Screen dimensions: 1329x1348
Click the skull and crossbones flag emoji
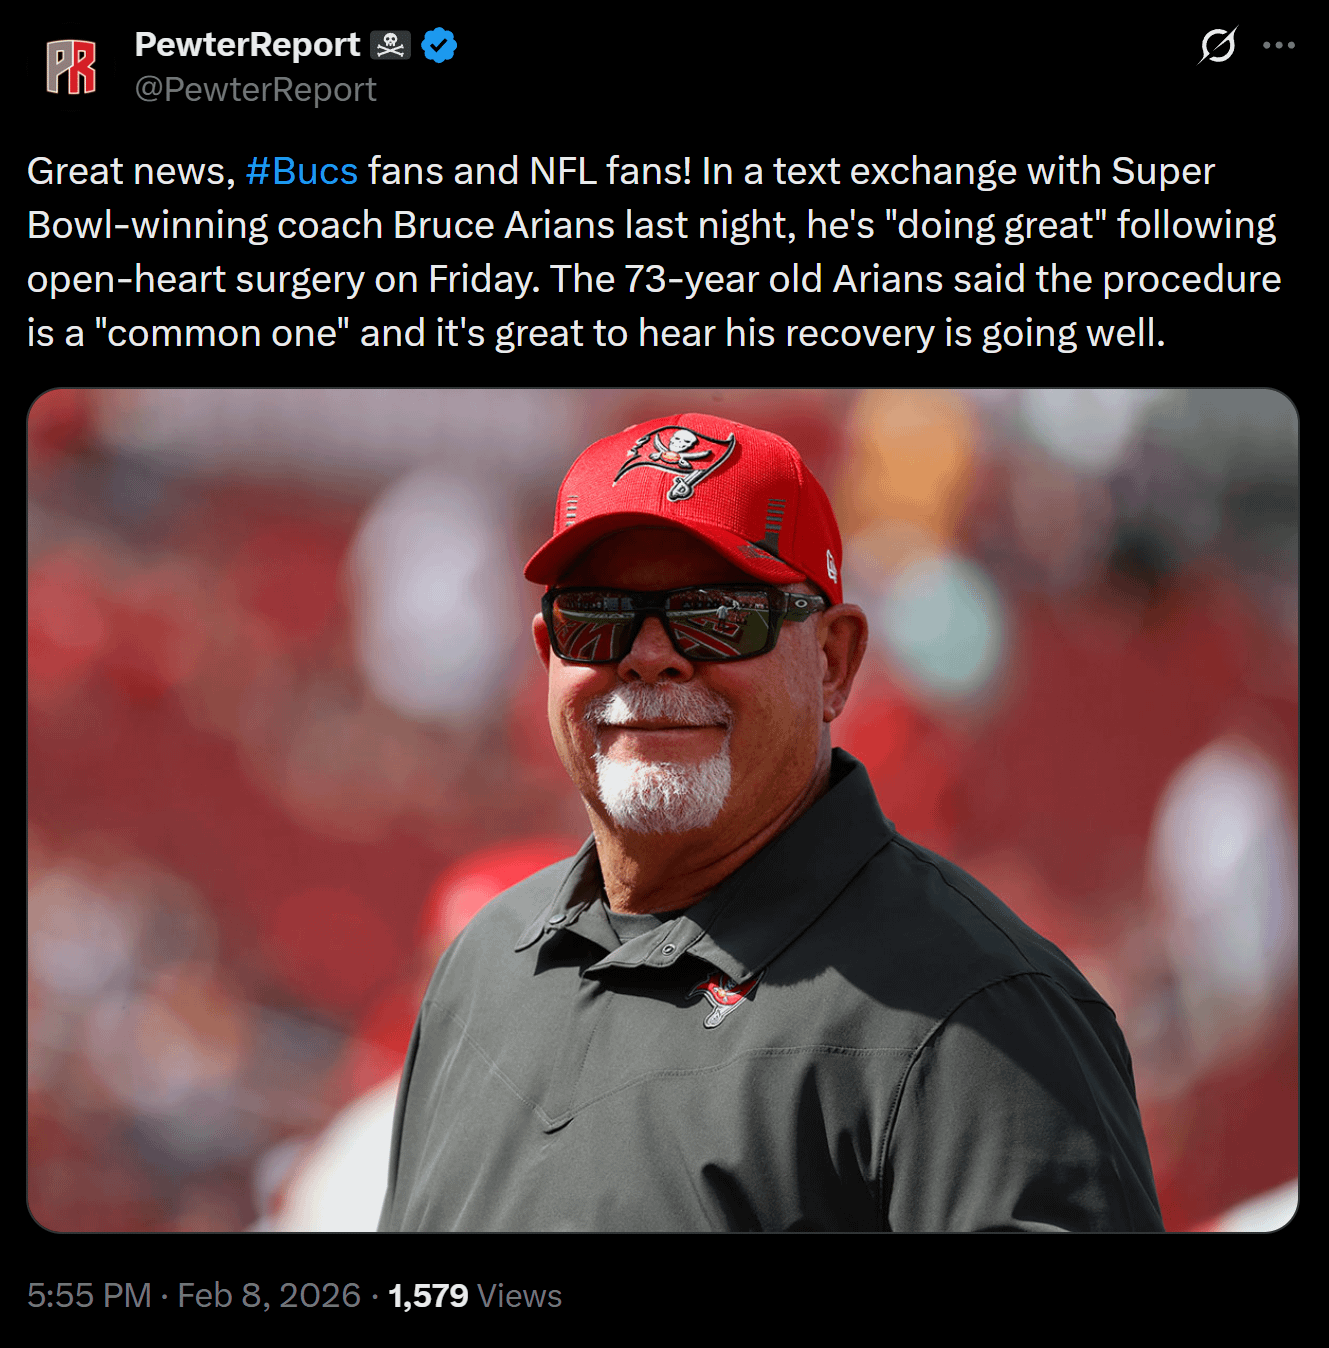tap(391, 45)
